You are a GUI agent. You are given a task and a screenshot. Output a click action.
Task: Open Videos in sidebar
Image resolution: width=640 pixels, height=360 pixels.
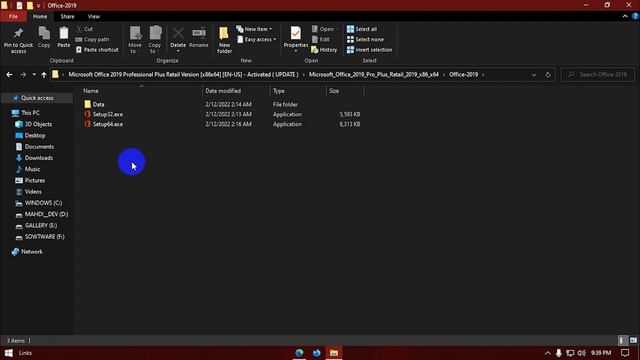[33, 191]
